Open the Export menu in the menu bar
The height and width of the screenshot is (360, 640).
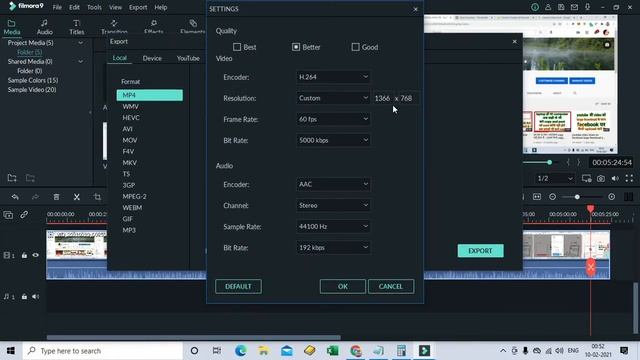pos(138,7)
